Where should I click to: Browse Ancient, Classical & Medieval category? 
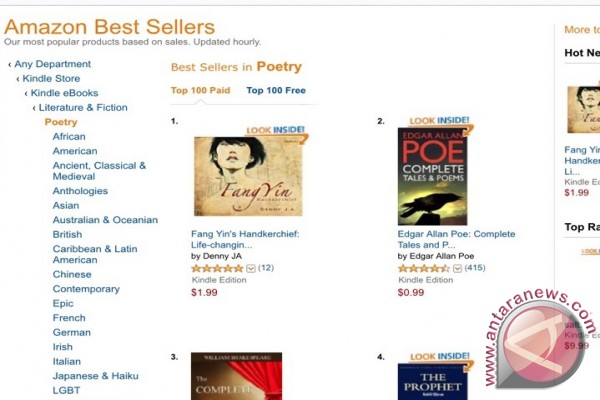click(99, 171)
